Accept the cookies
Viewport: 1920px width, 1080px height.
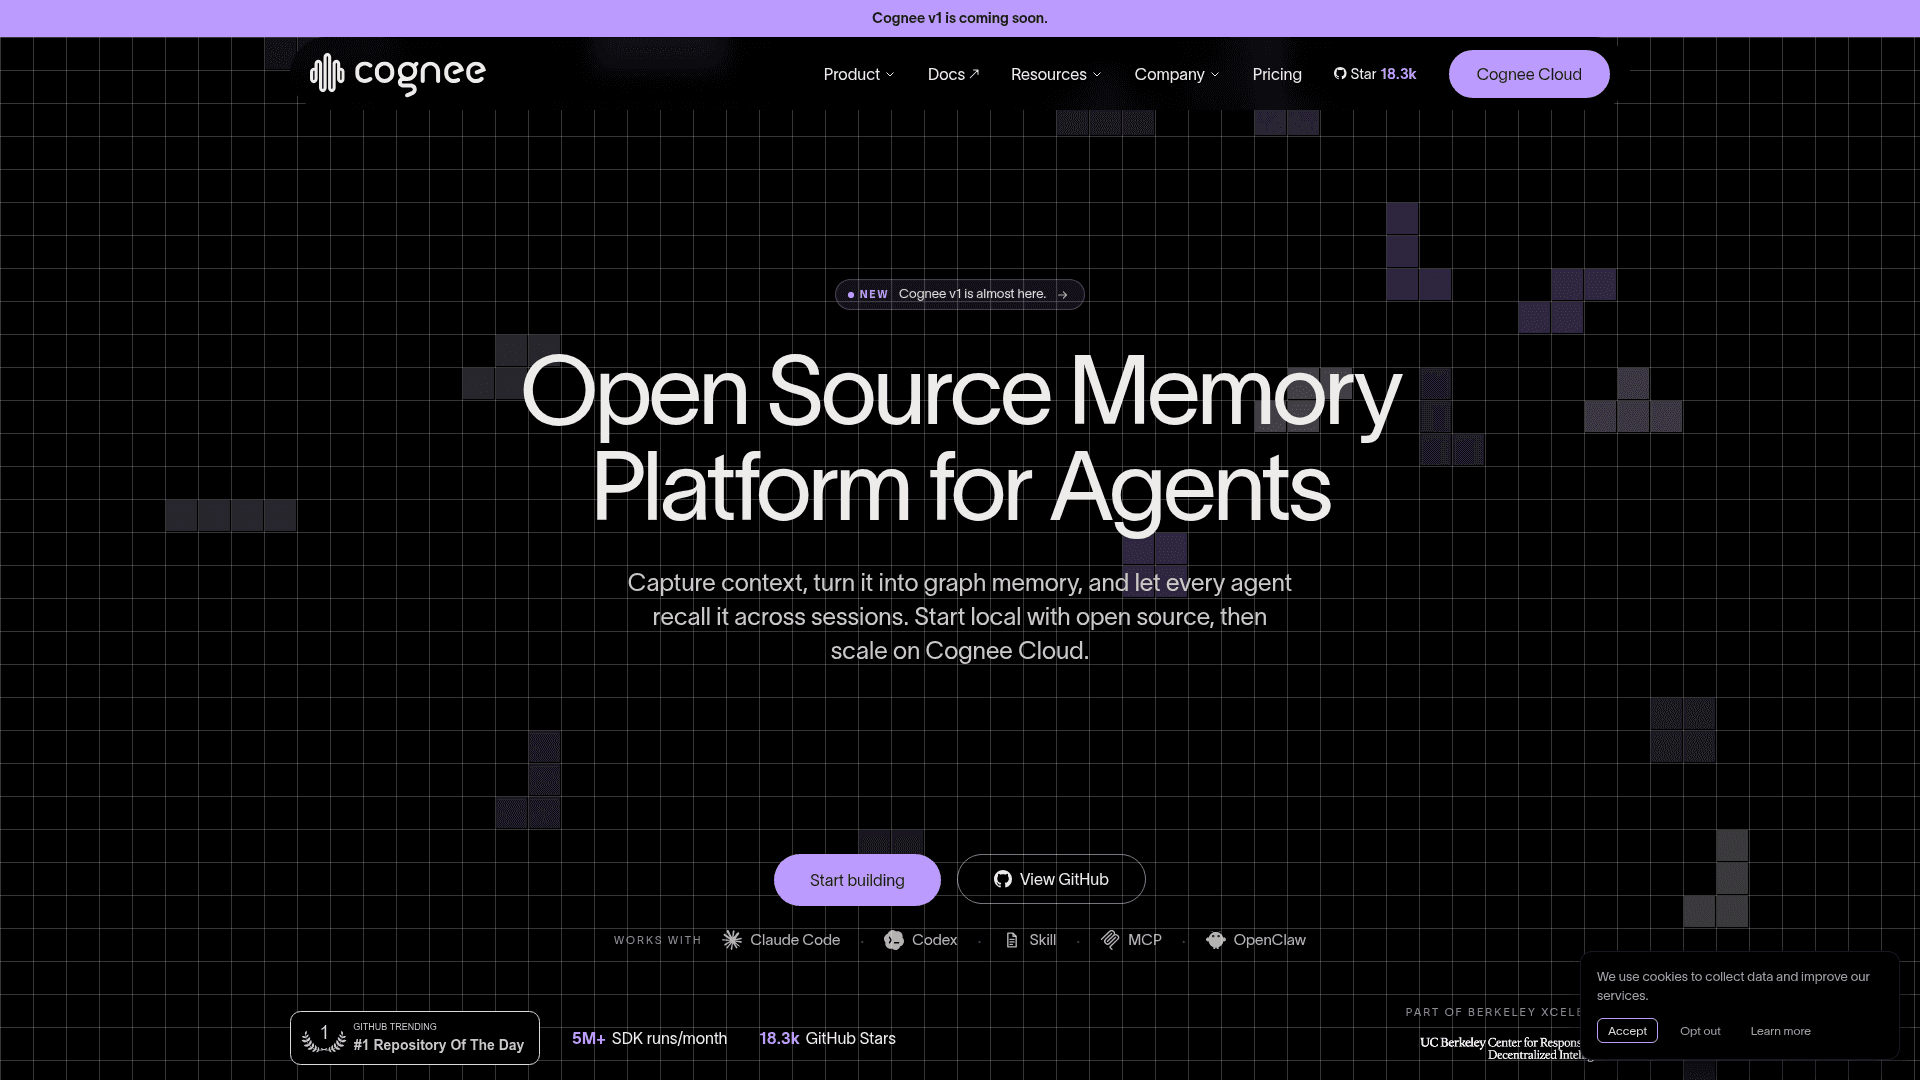pos(1627,1031)
